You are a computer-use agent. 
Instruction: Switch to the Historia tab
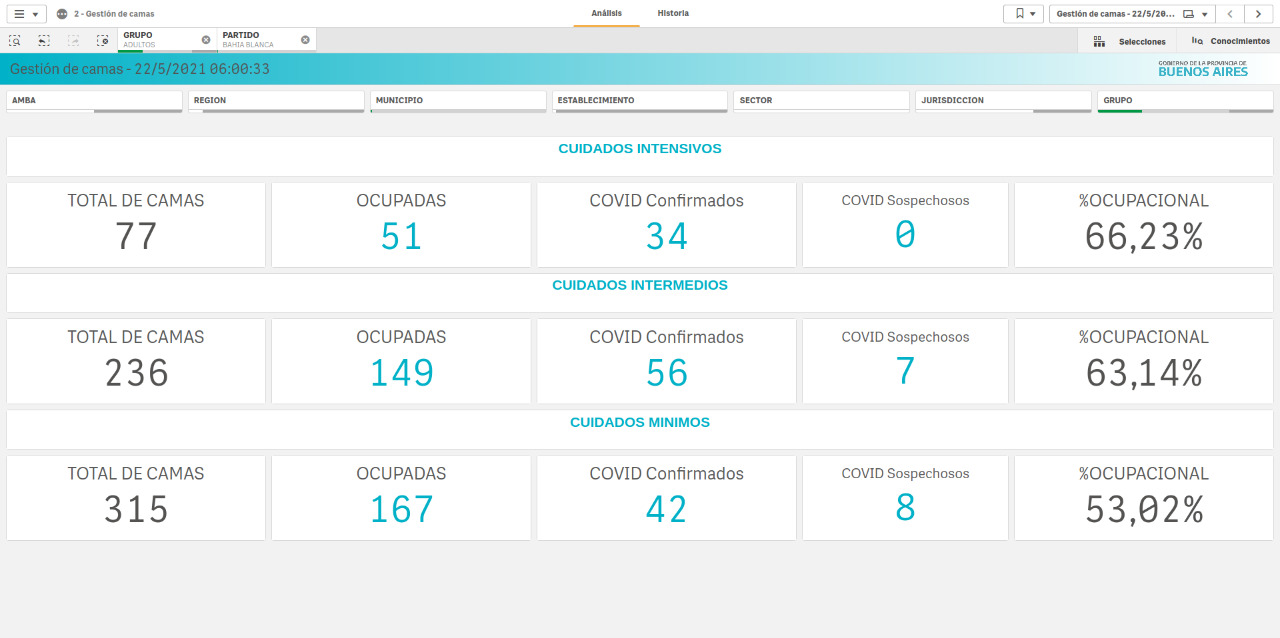tap(673, 13)
